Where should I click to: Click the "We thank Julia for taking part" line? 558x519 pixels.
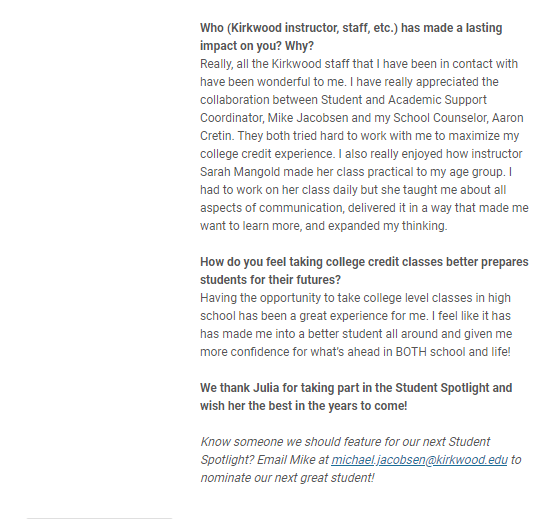point(356,387)
